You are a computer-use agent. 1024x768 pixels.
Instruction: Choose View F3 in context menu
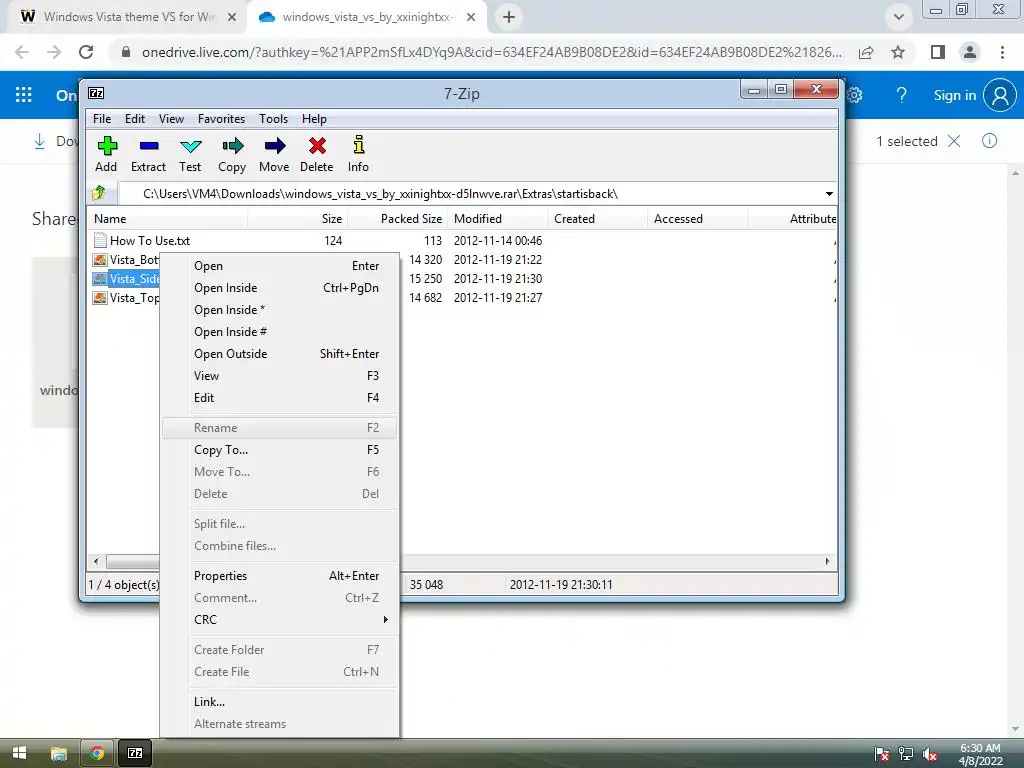tap(281, 376)
